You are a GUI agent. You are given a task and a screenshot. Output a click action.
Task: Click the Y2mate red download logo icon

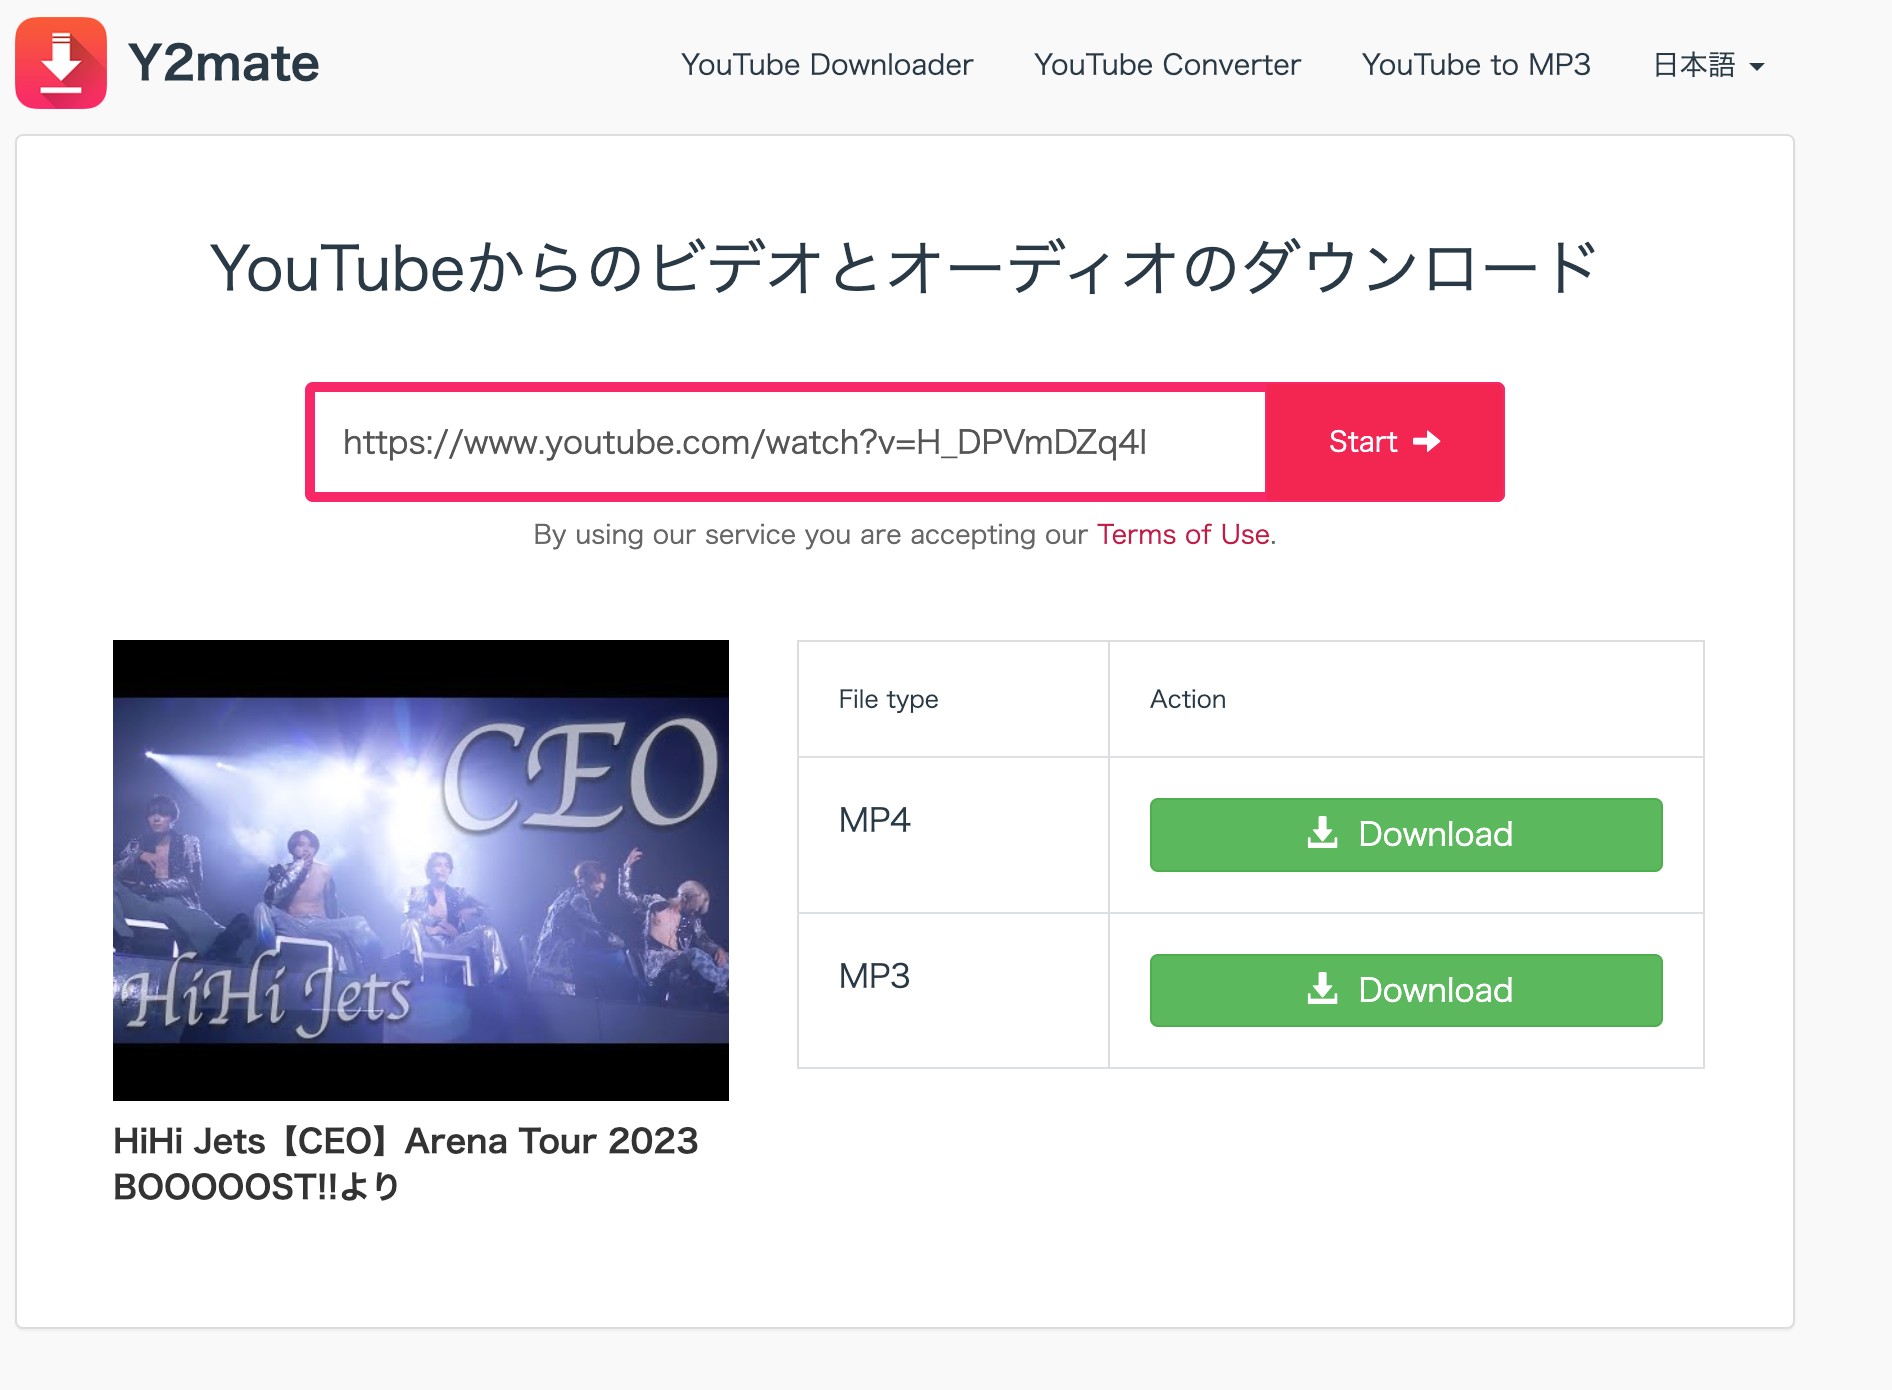point(61,63)
